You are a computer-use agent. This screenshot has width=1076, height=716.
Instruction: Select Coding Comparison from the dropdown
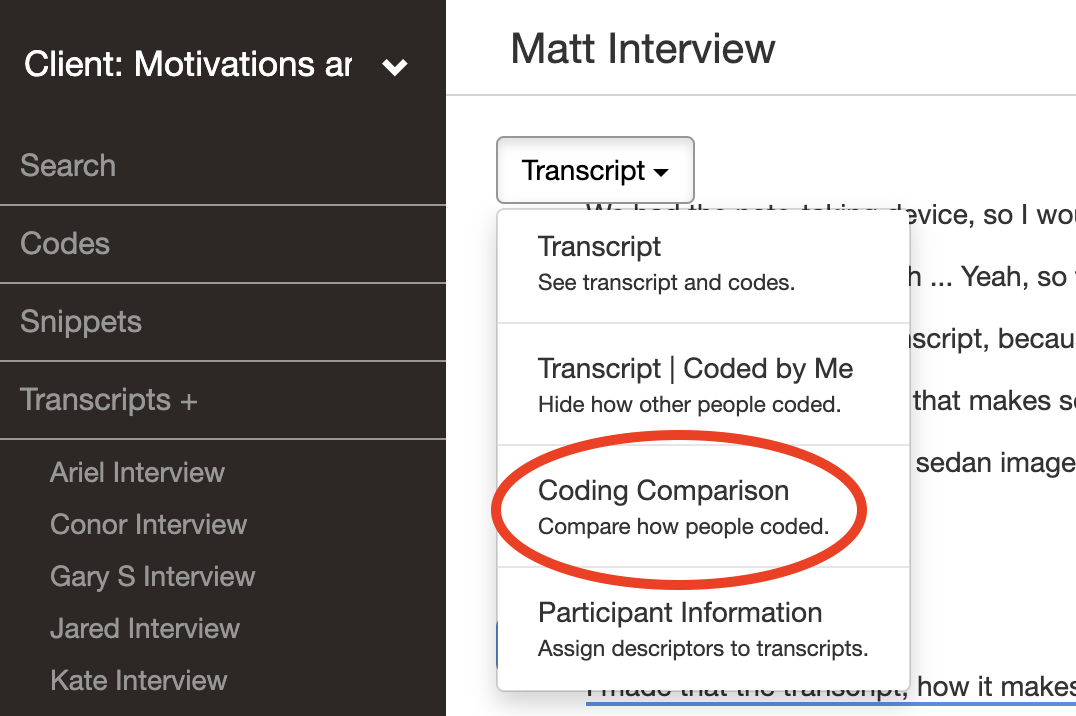point(703,507)
